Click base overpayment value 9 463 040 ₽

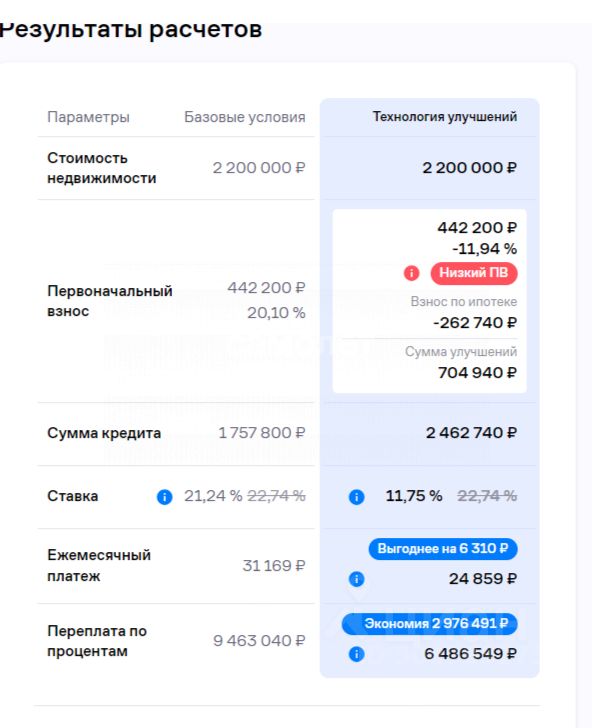point(259,641)
